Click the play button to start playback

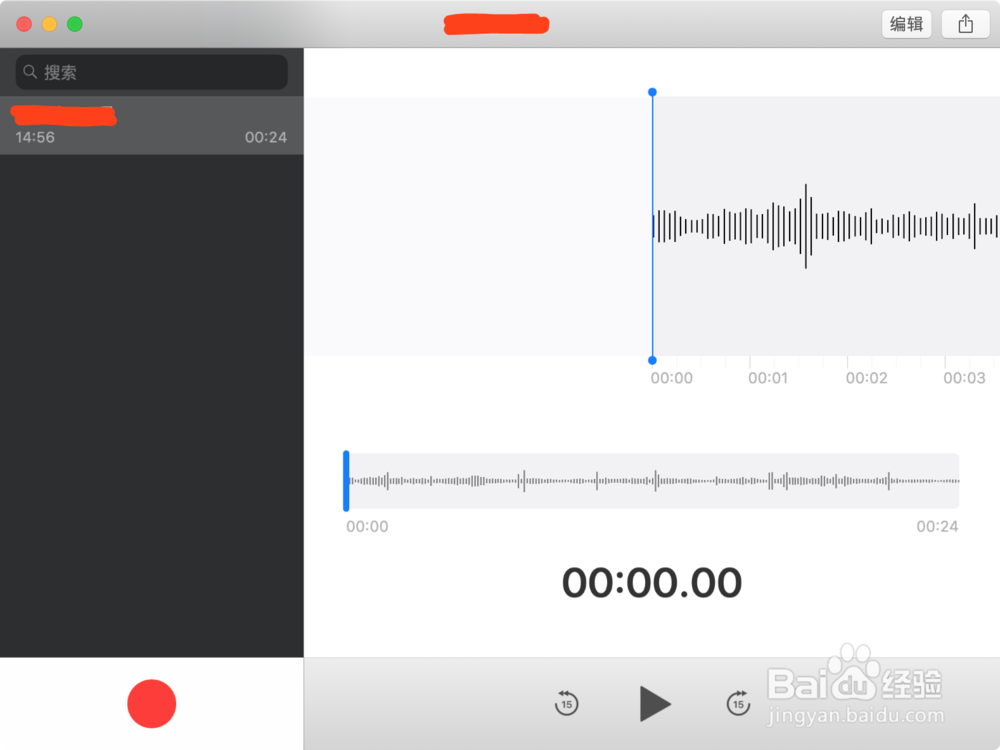(655, 703)
